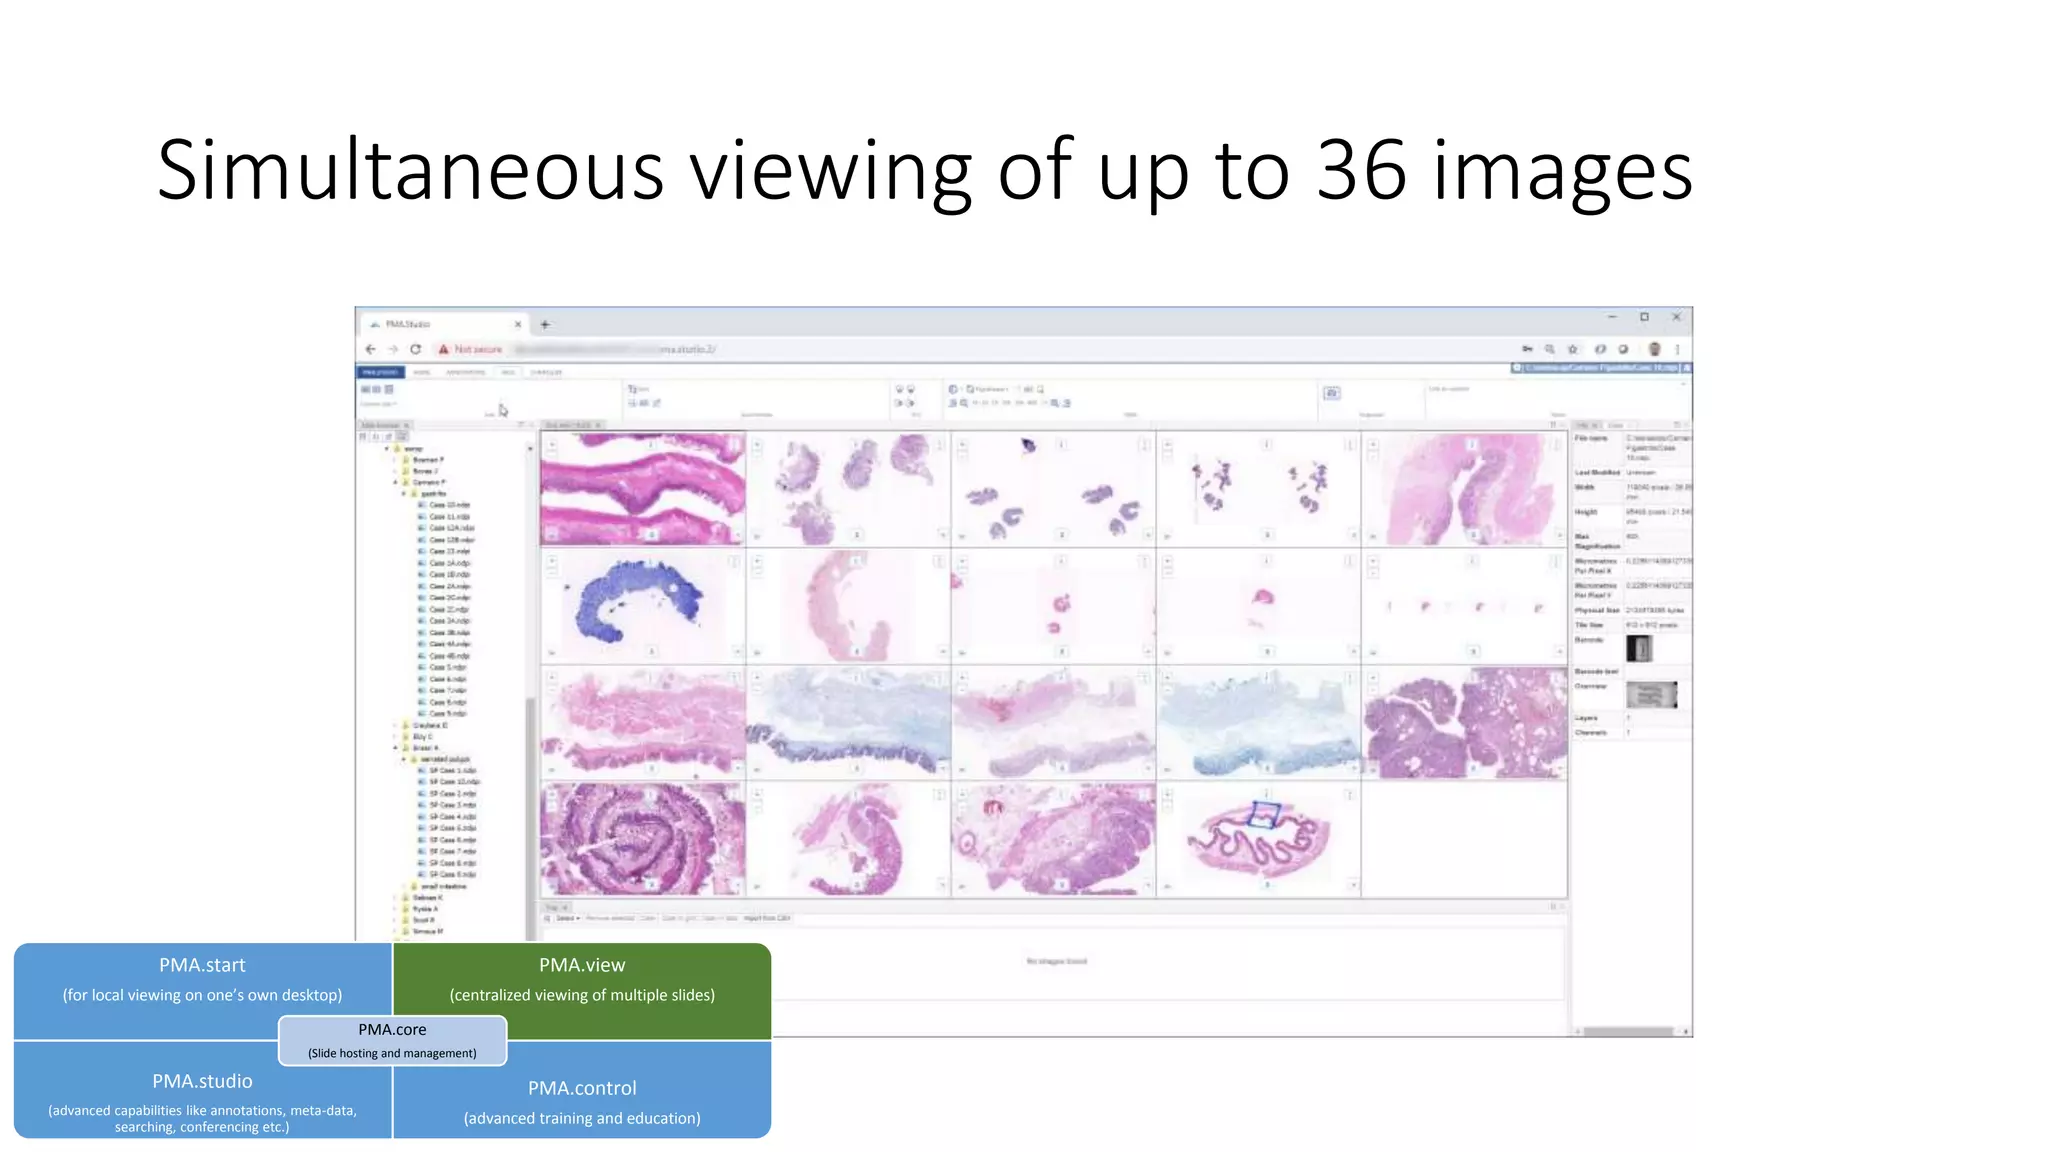Click the Not secure warning icon
The width and height of the screenshot is (2048, 1152).
point(443,349)
